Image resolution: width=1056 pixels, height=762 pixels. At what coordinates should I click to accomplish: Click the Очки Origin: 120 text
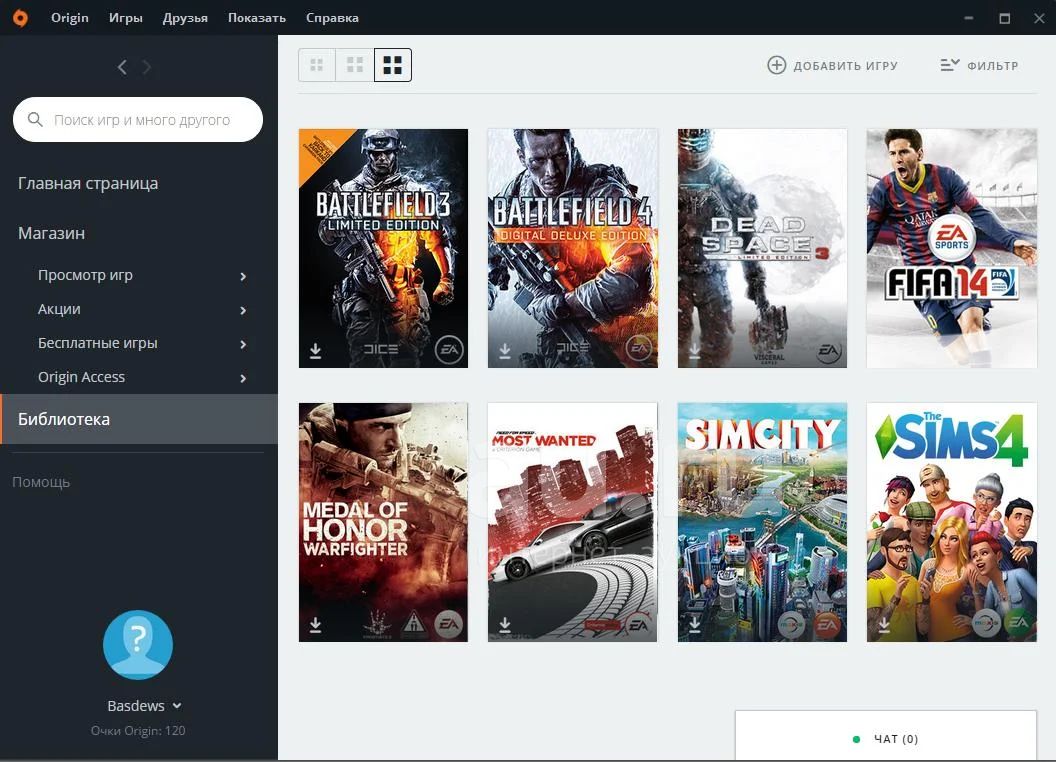(x=138, y=730)
